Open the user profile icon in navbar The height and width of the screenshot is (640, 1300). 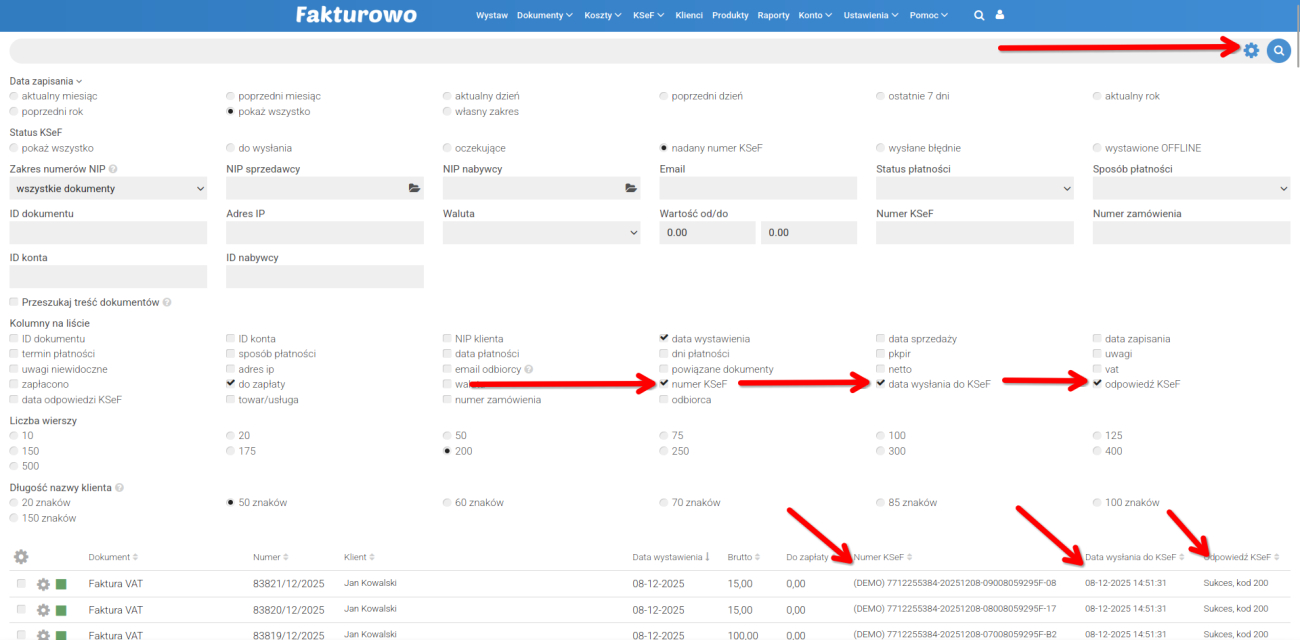pyautogui.click(x=1000, y=15)
